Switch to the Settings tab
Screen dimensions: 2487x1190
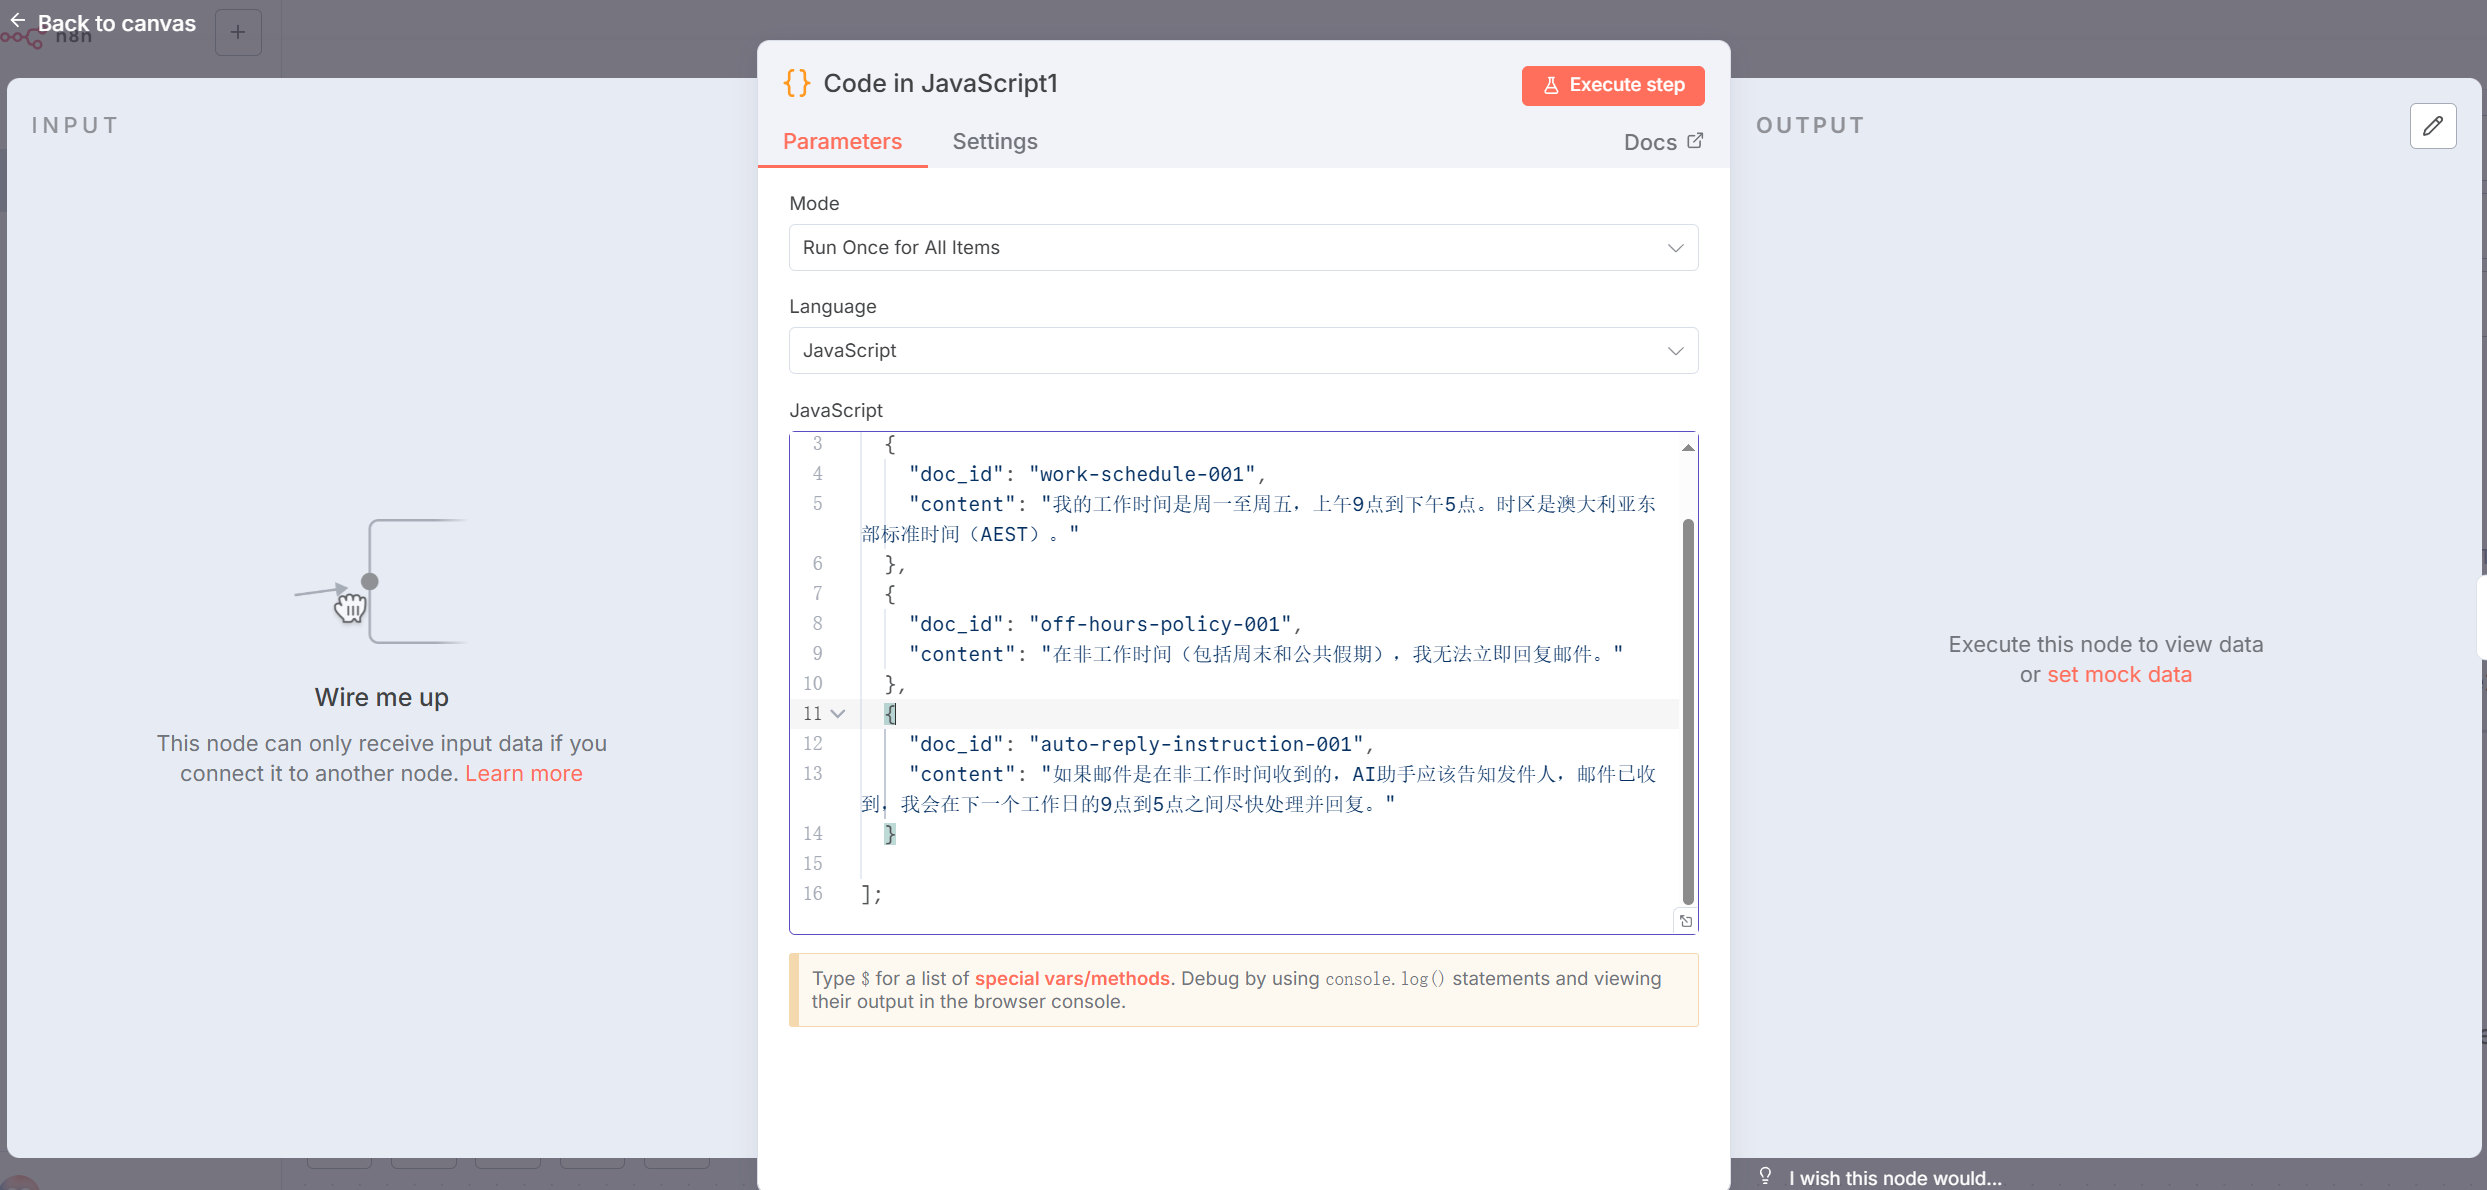click(994, 141)
